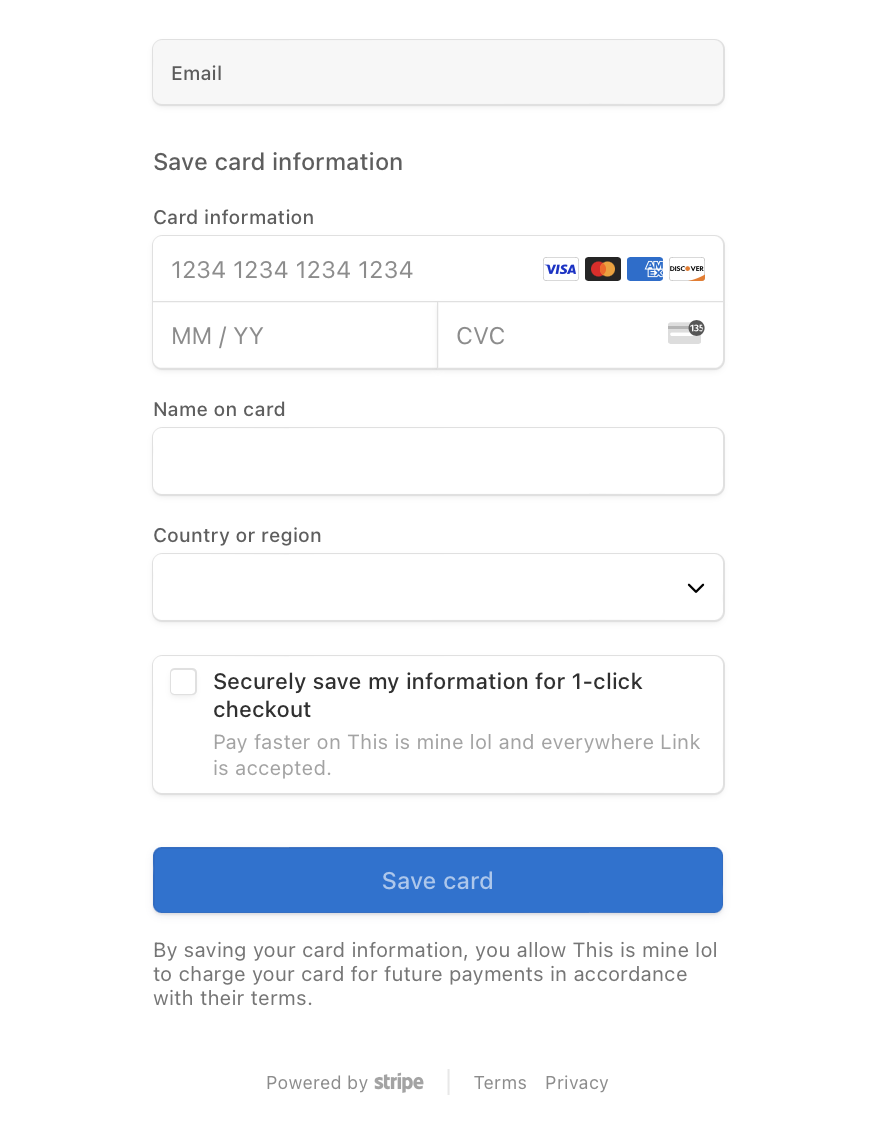Click the CVC card illustration icon
876x1140 pixels.
click(685, 331)
